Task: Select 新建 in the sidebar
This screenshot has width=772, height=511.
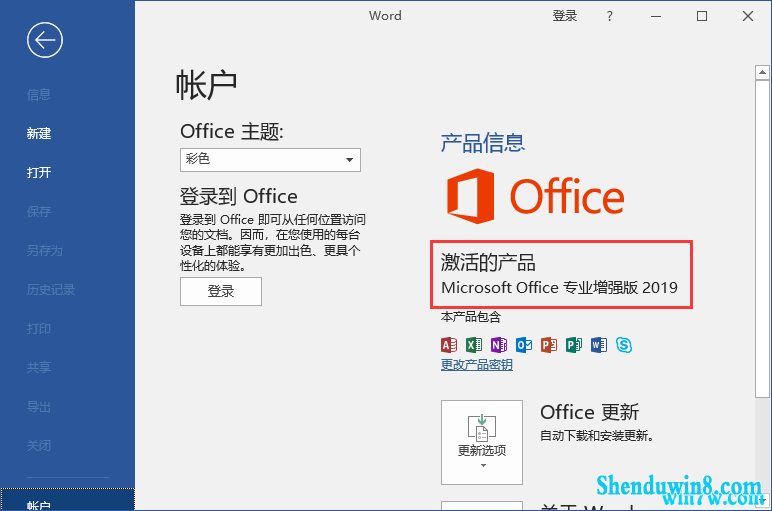Action: (39, 133)
